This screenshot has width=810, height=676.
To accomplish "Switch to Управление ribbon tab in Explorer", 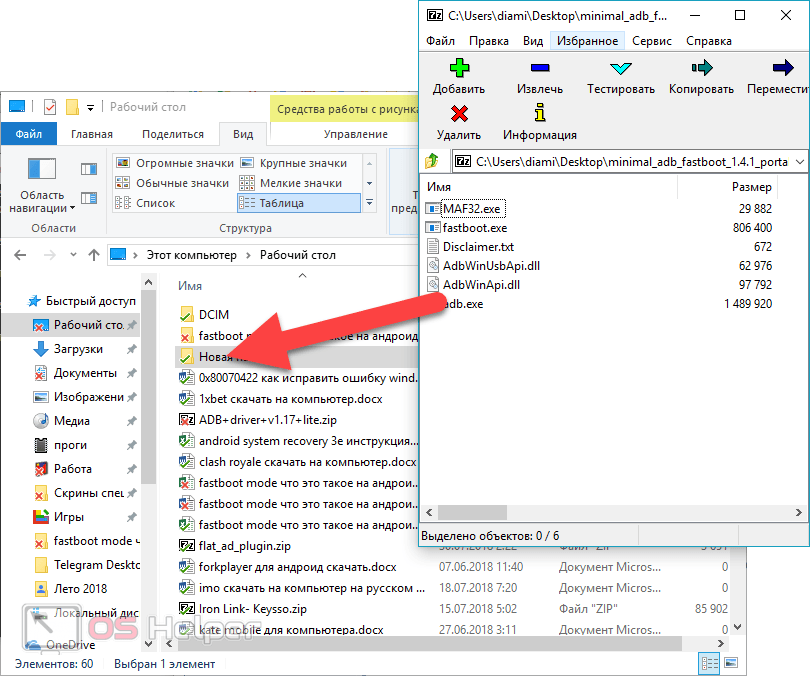I will 355,134.
